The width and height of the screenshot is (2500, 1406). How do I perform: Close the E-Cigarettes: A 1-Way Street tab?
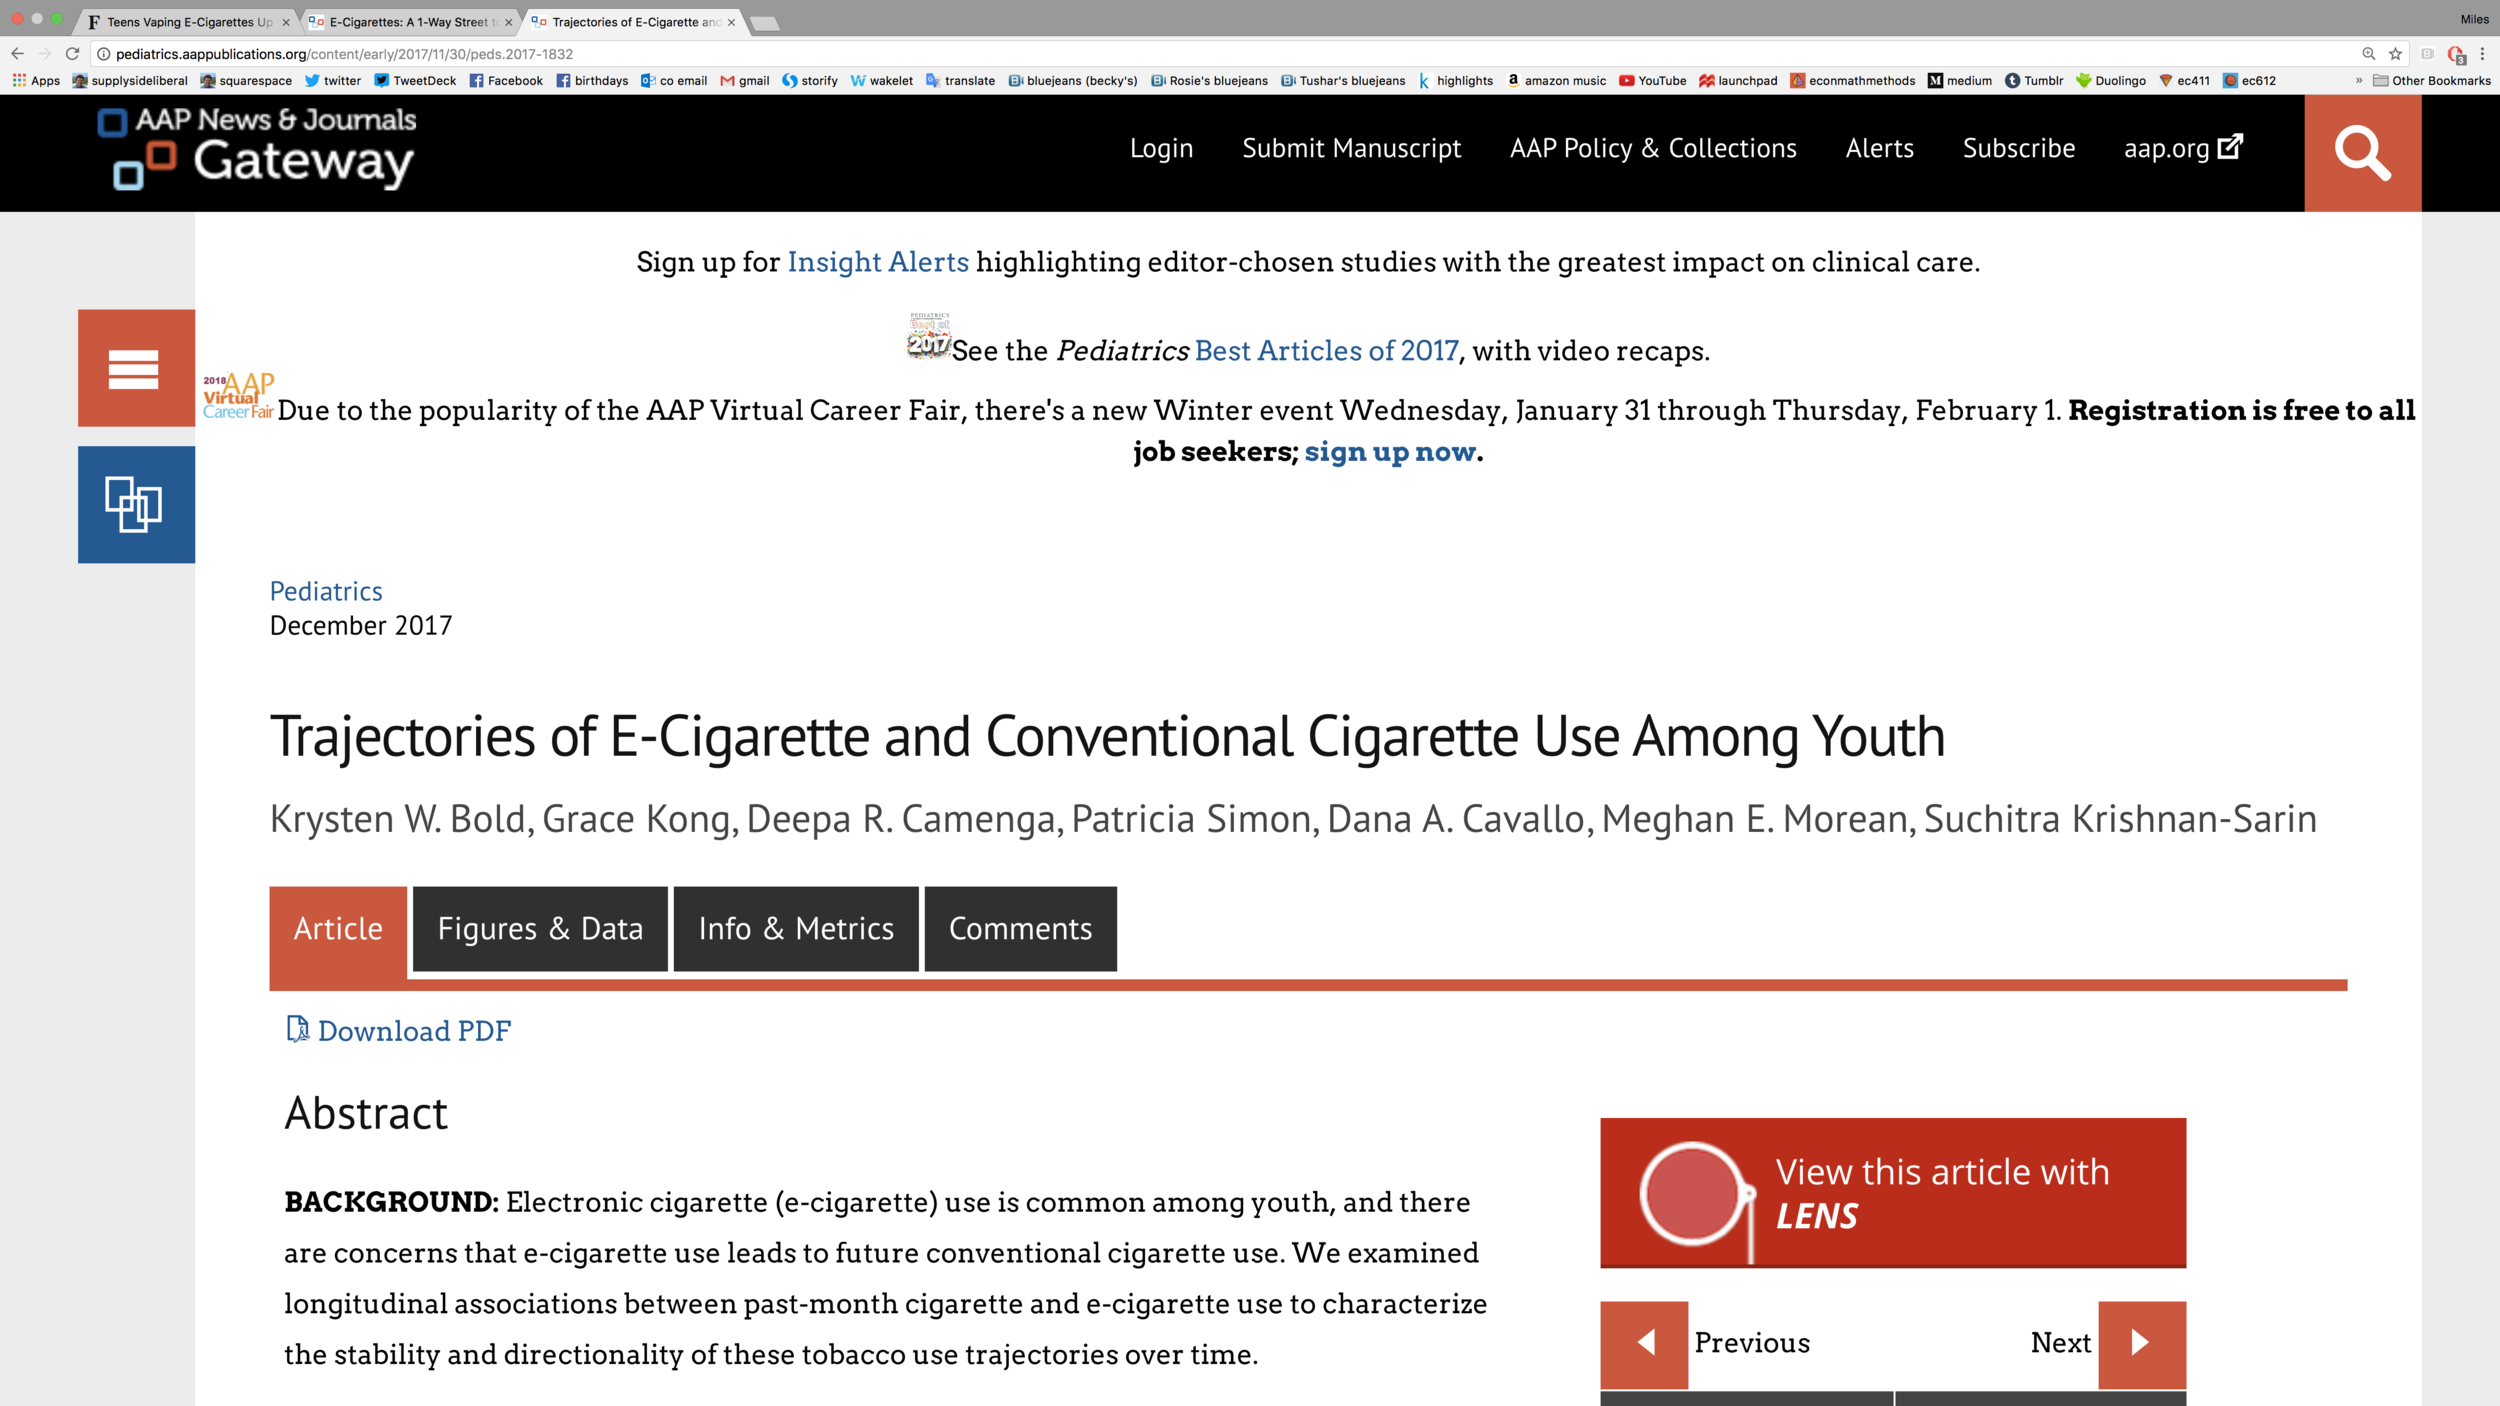pyautogui.click(x=509, y=22)
